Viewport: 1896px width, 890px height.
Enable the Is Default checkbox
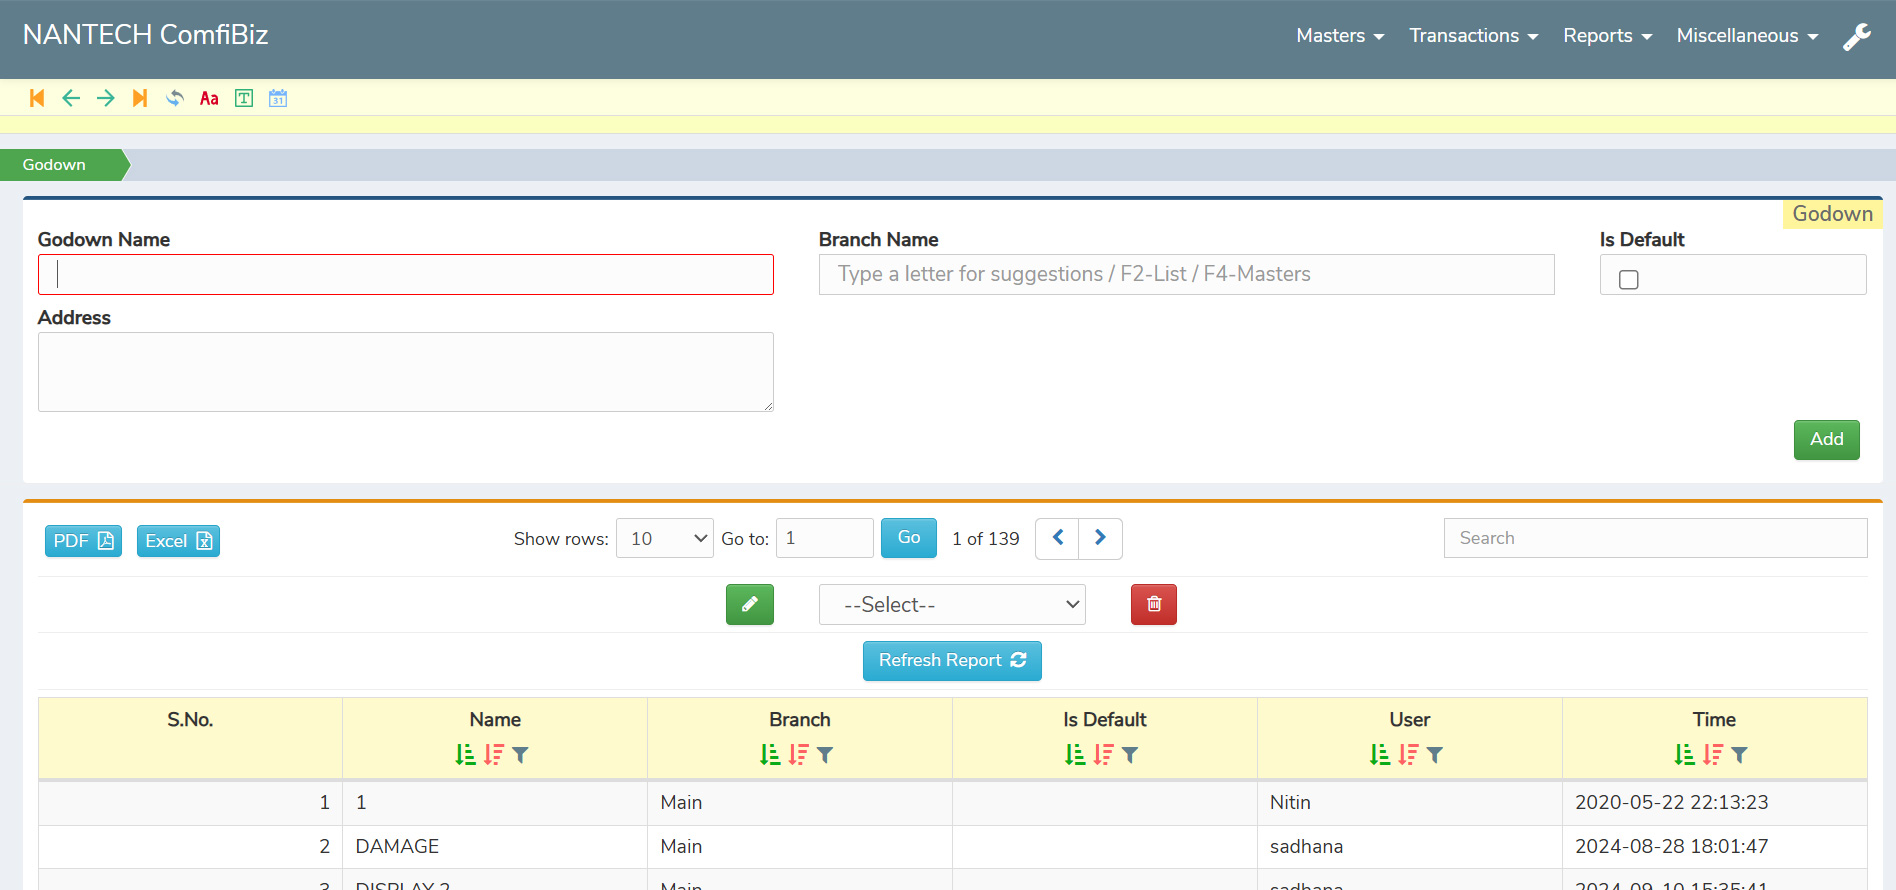click(x=1629, y=280)
